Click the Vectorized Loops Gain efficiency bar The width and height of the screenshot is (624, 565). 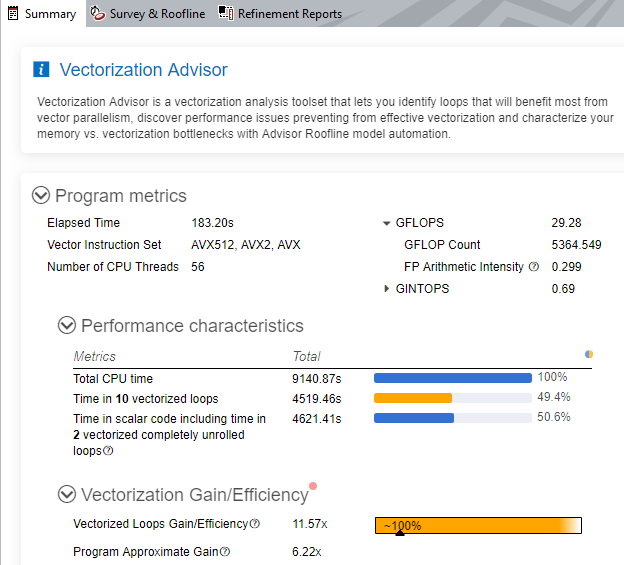pos(478,525)
